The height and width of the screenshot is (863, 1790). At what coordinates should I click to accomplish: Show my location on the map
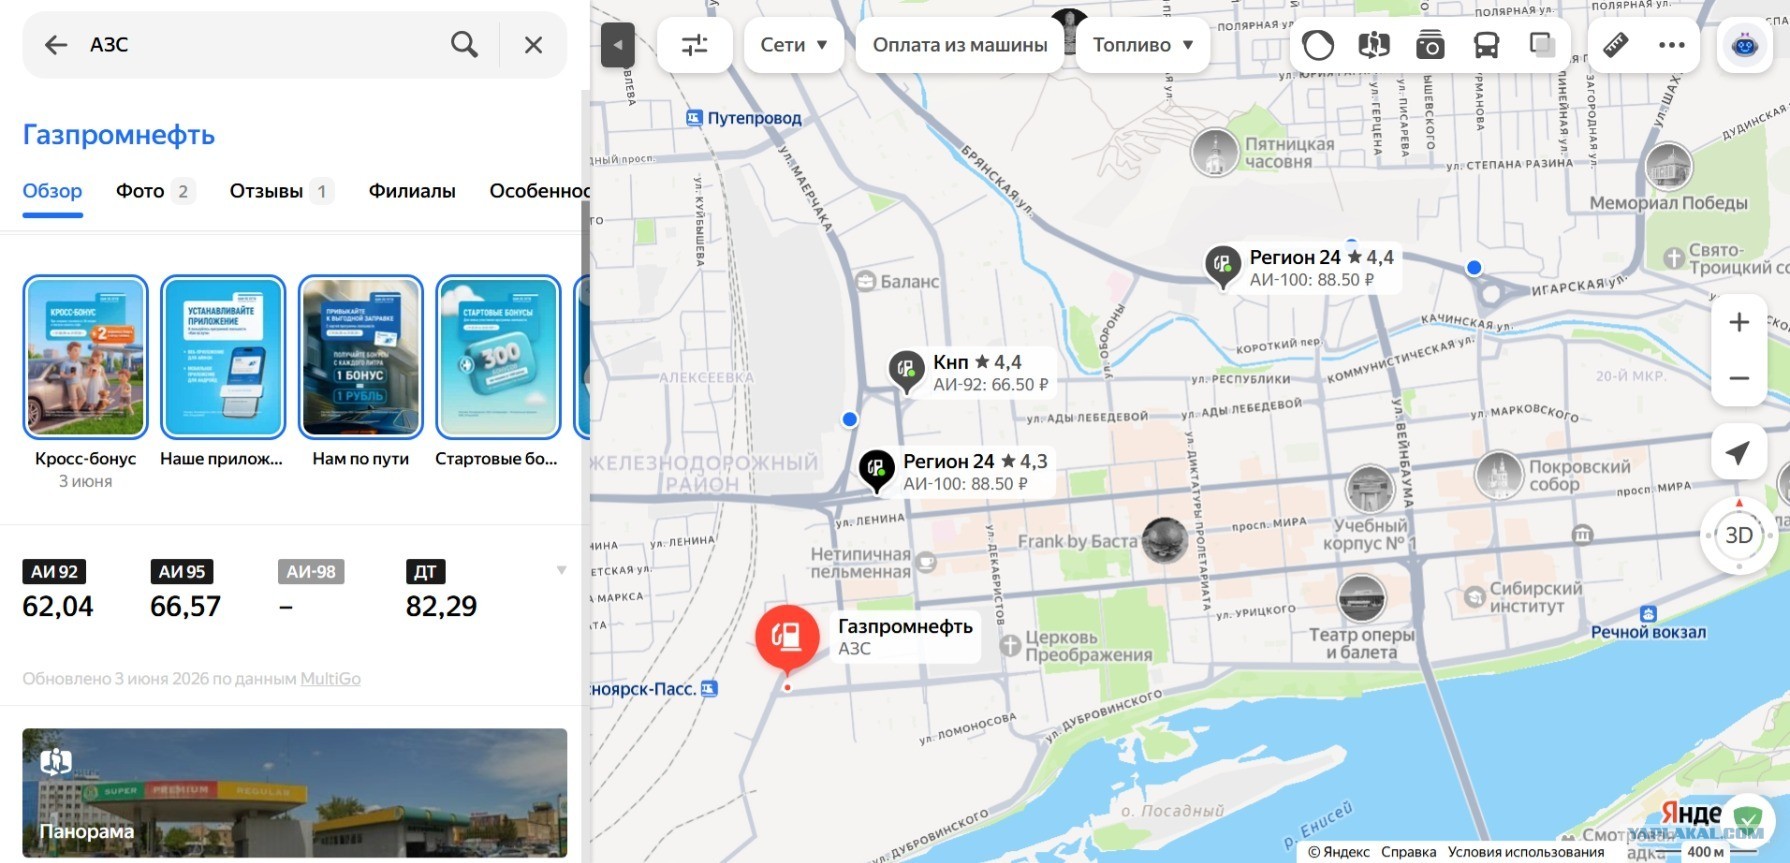coord(1738,453)
